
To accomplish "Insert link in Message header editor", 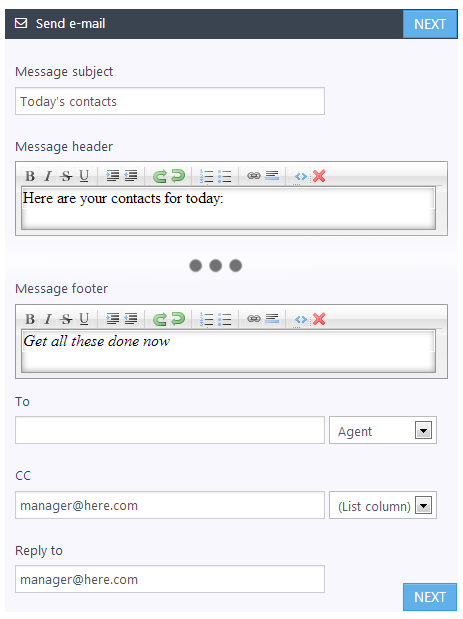I will [254, 176].
